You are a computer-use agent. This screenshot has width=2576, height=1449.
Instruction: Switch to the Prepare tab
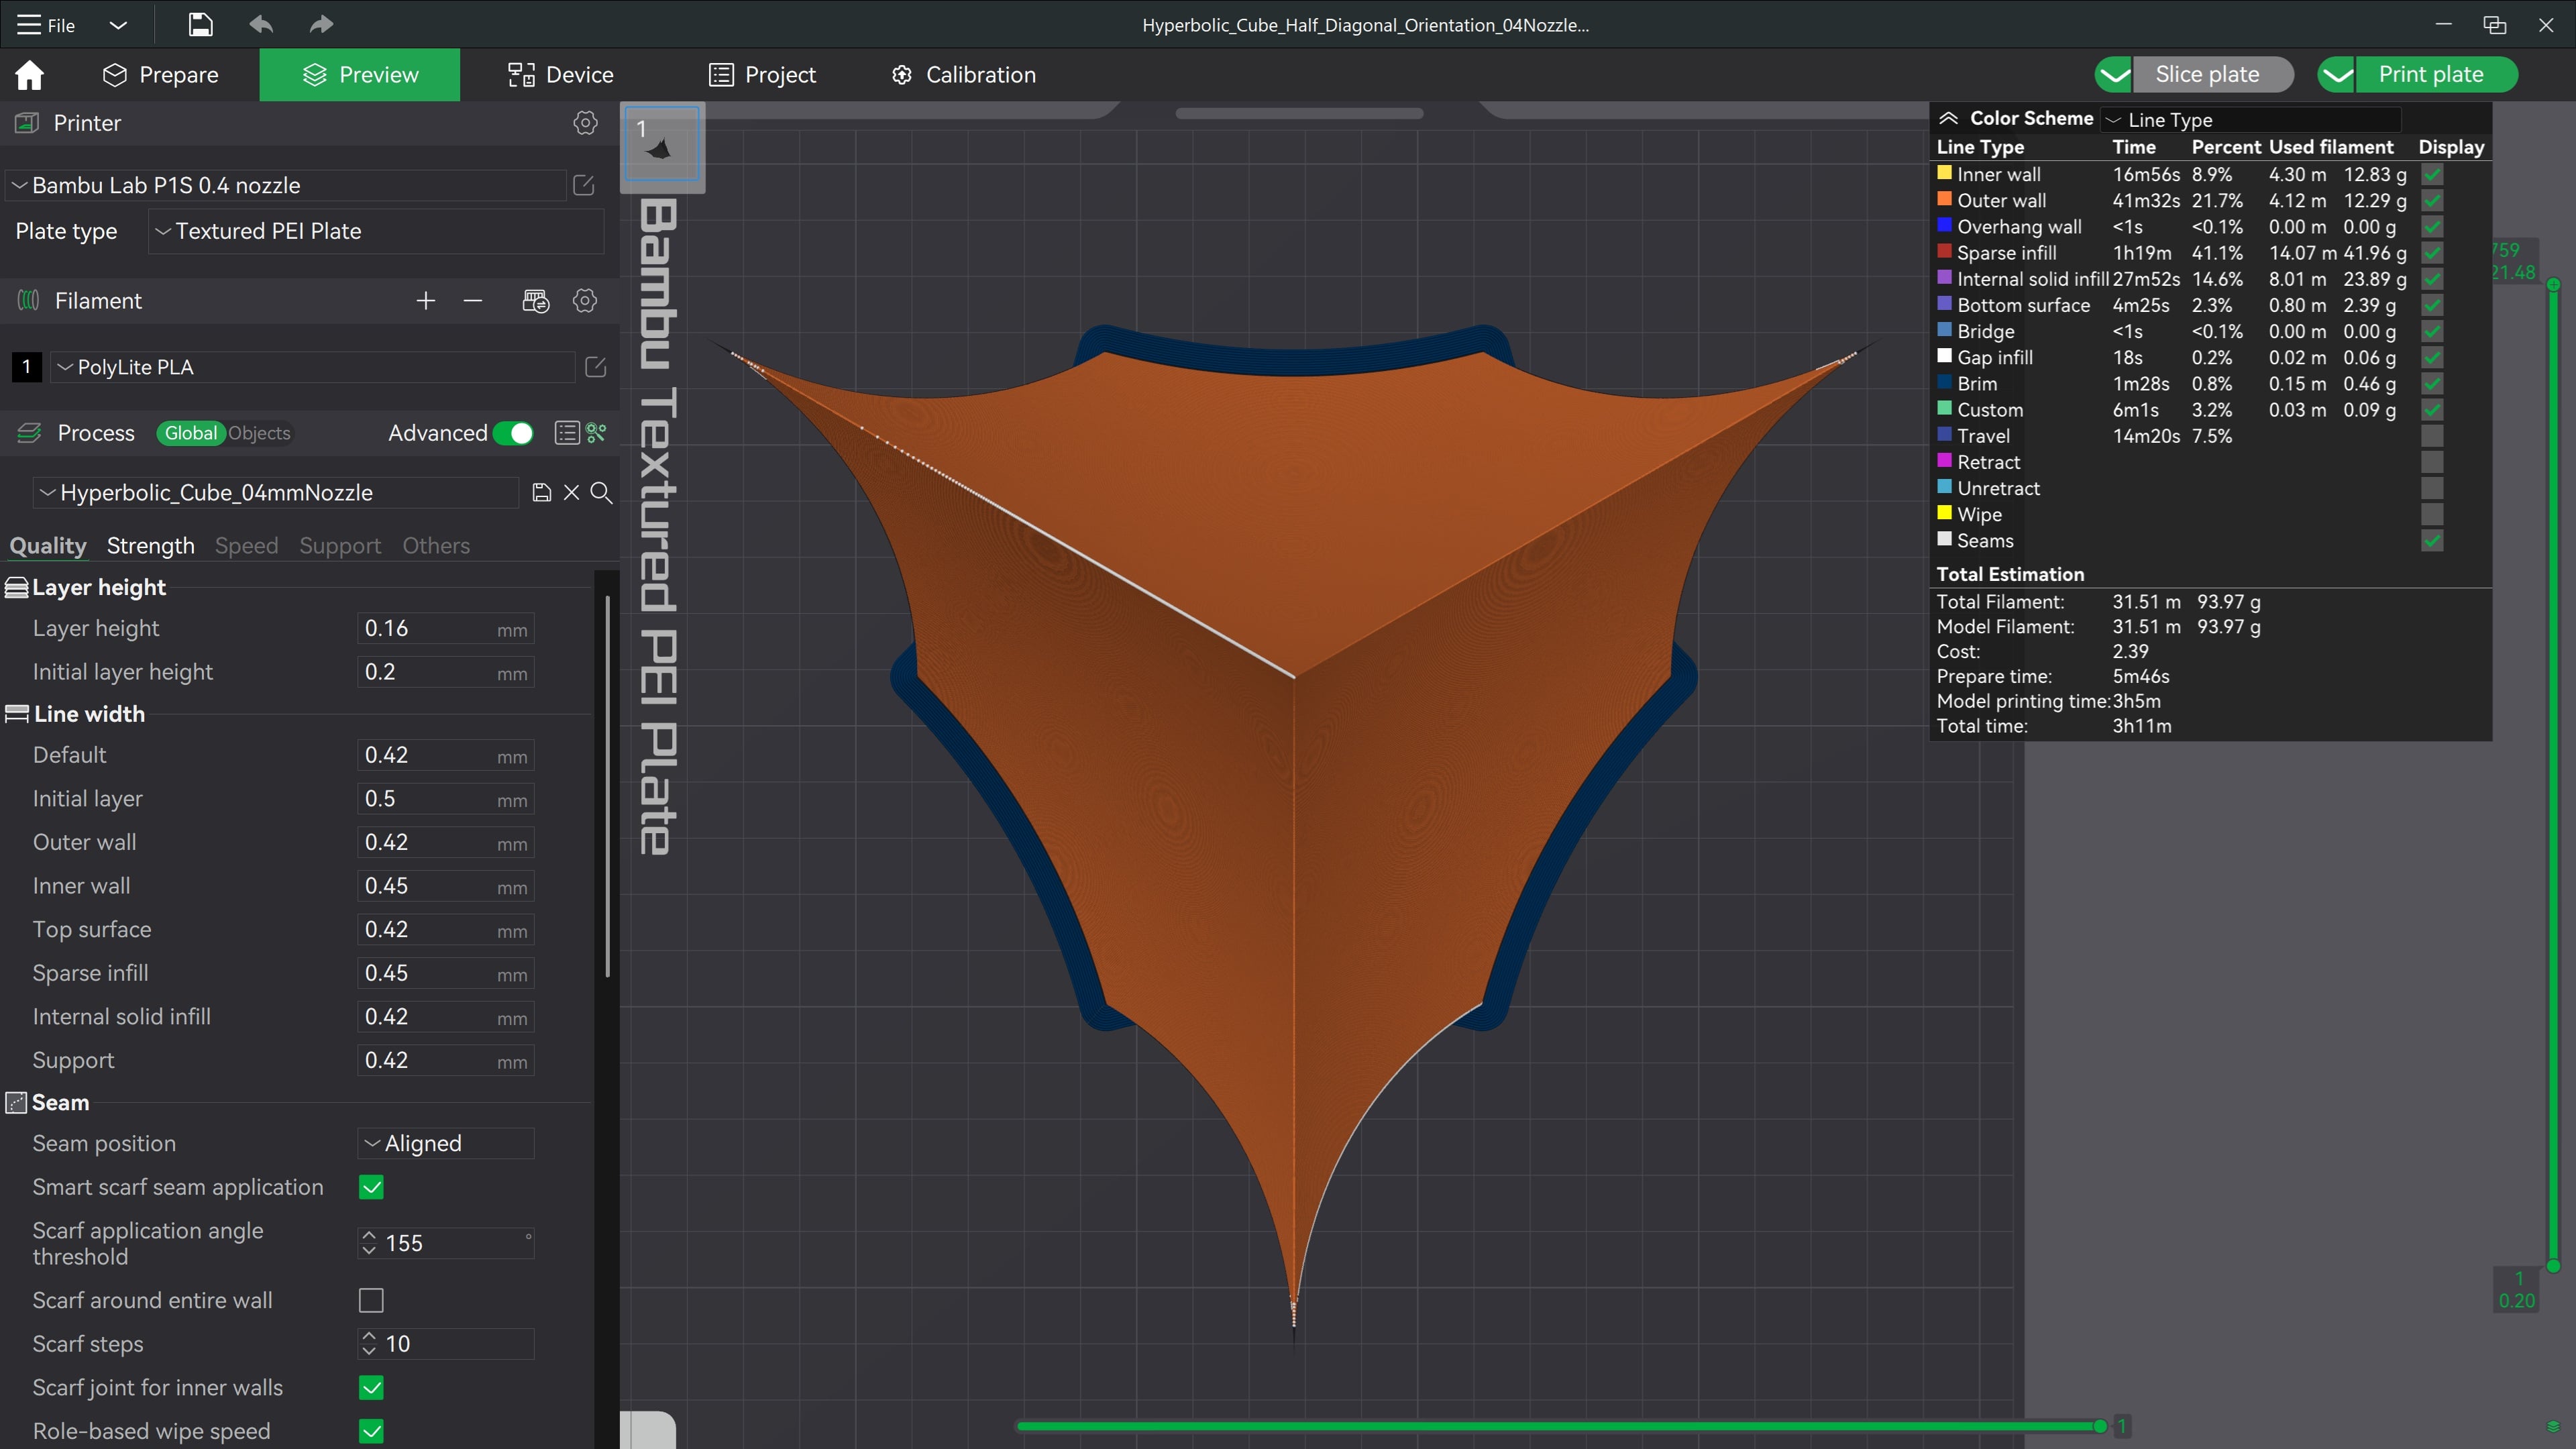tap(160, 75)
